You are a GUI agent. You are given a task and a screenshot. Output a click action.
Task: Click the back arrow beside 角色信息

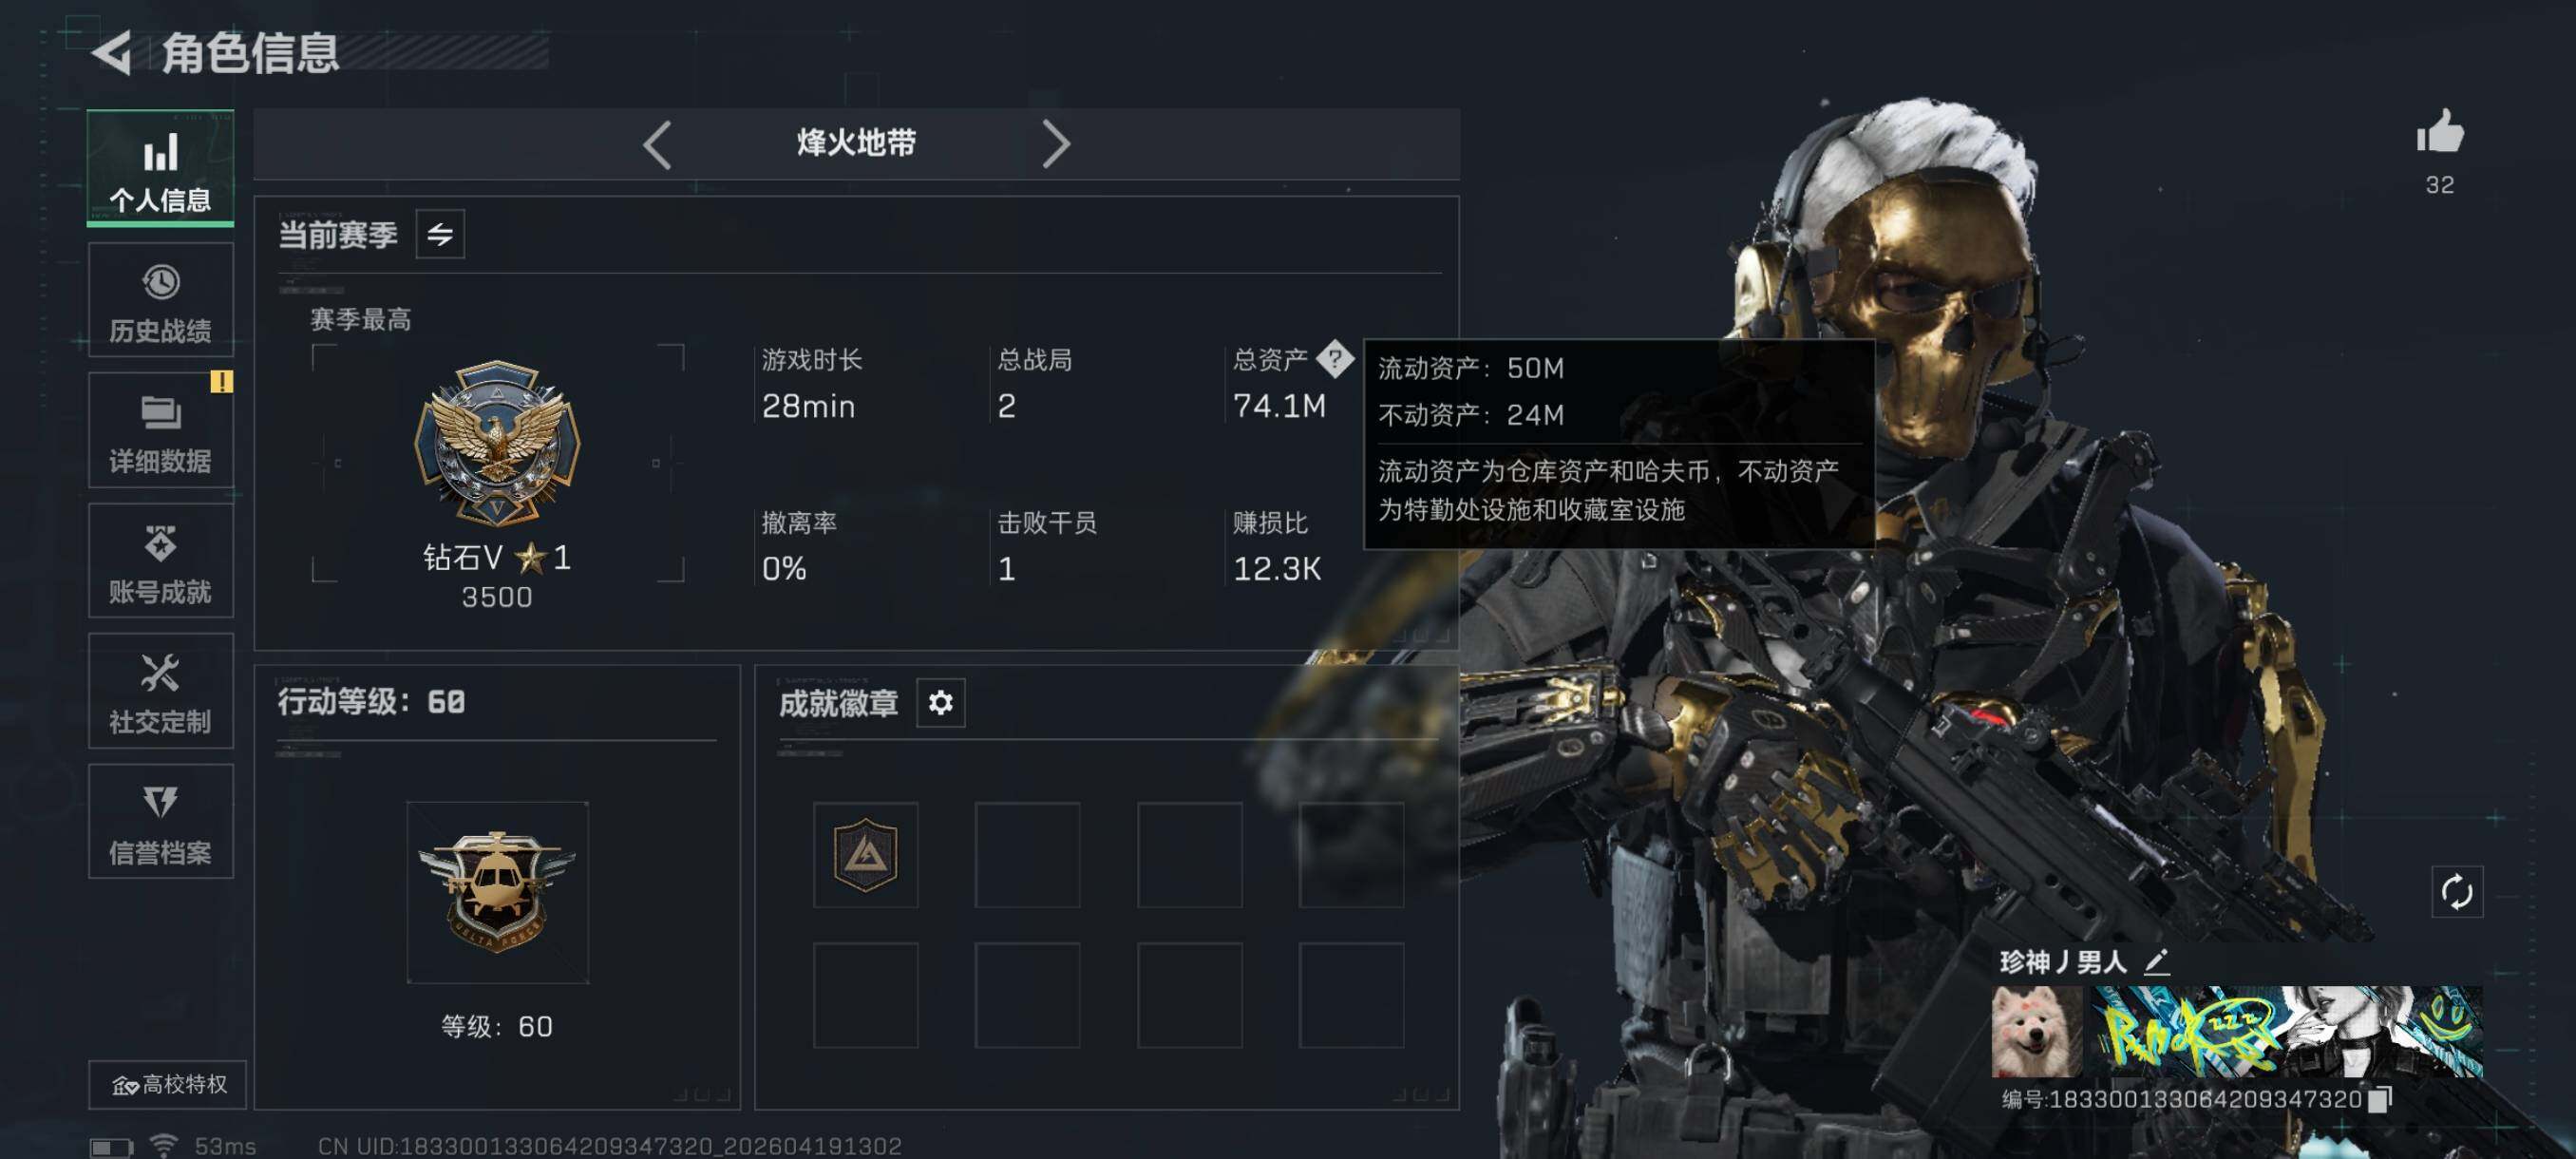pyautogui.click(x=112, y=52)
